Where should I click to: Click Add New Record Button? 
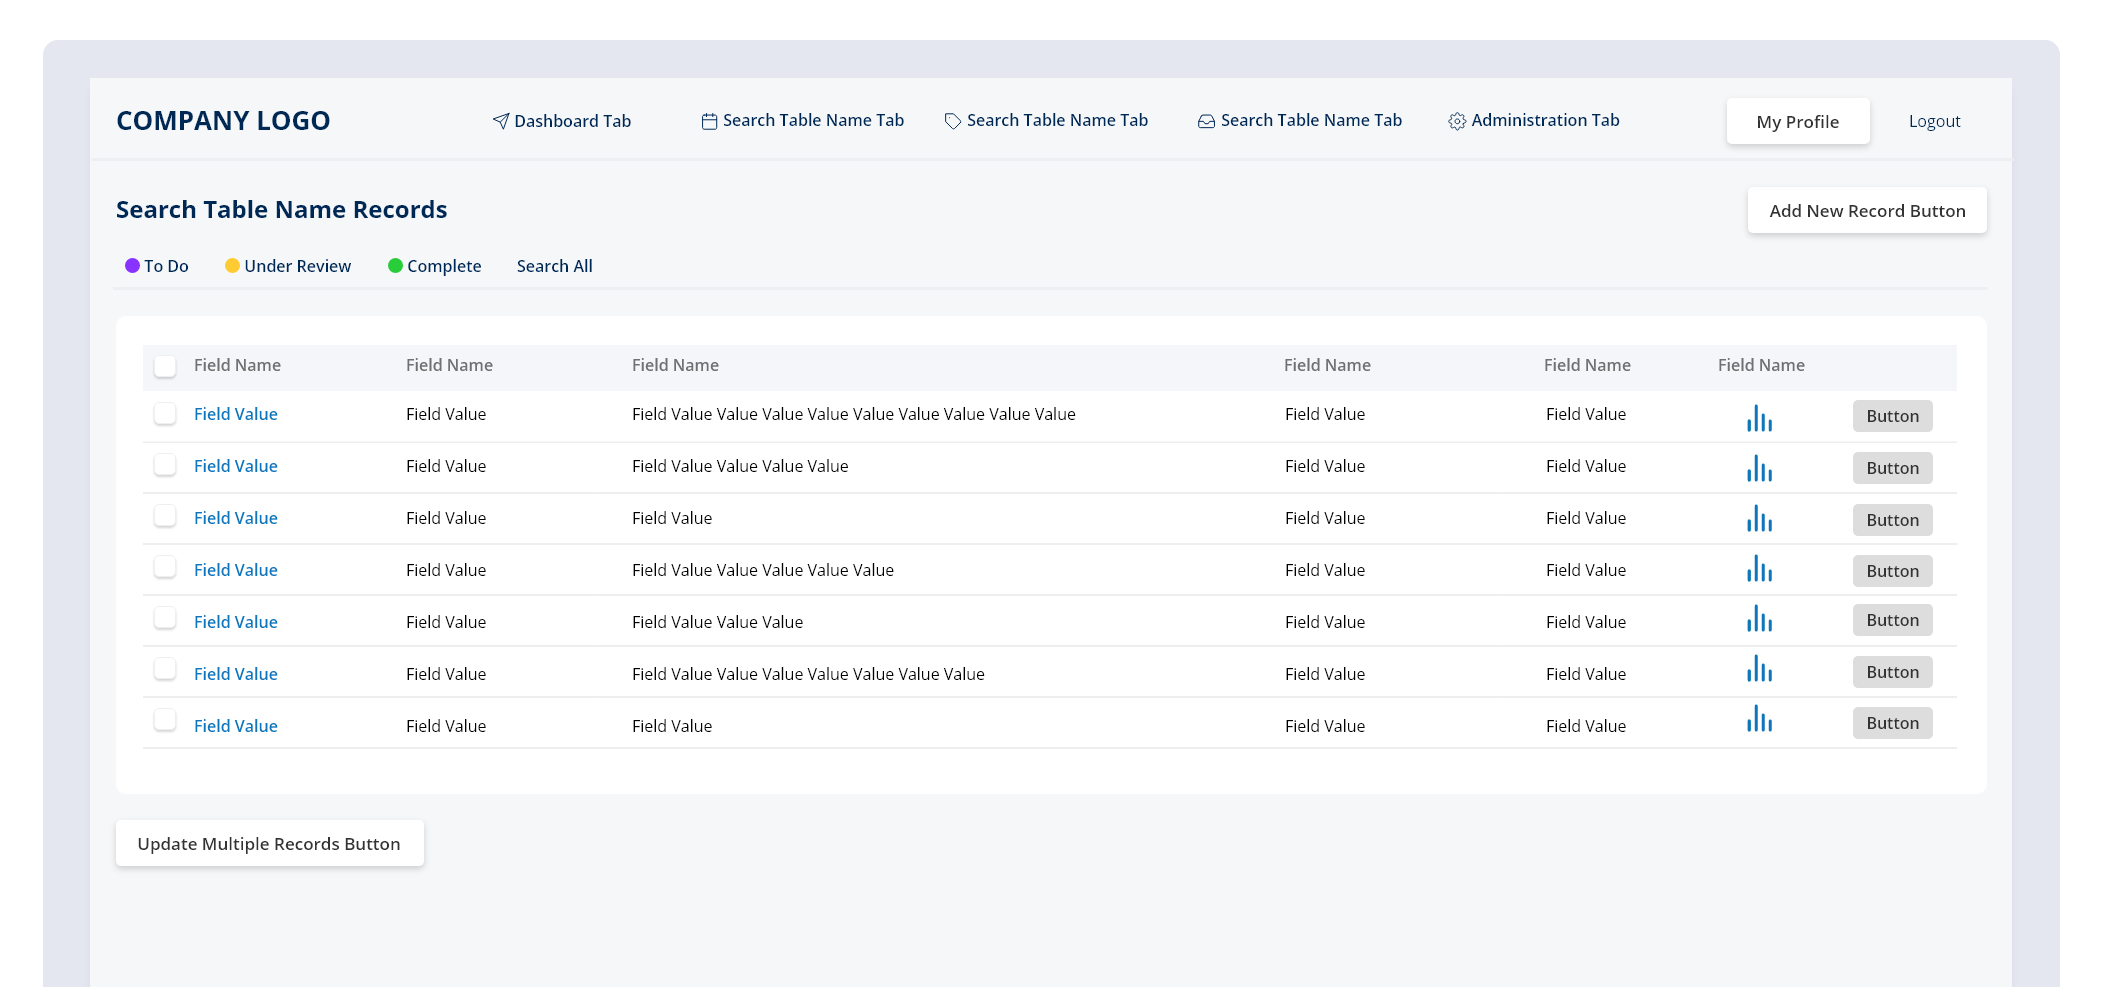click(1867, 210)
